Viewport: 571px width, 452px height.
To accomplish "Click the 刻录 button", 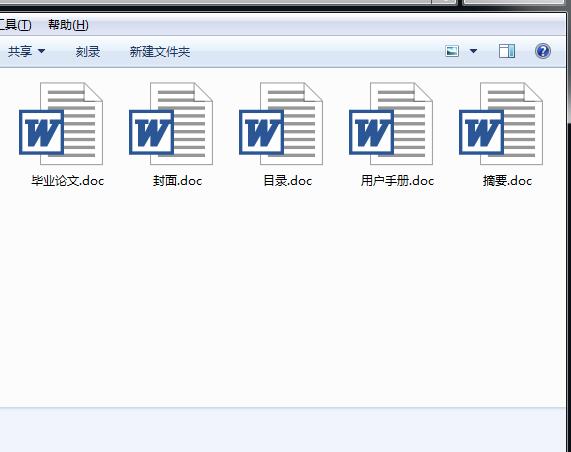I will tap(88, 51).
